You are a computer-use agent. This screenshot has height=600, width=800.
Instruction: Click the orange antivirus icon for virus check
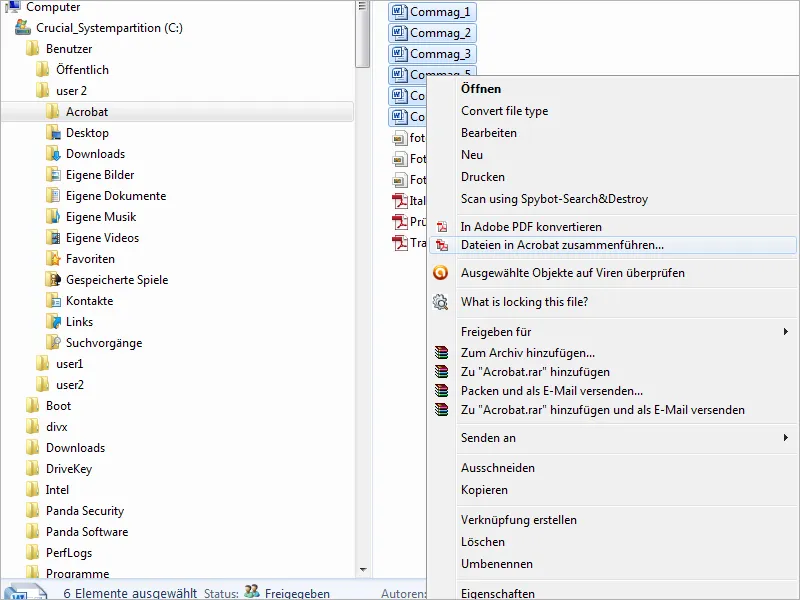tap(440, 273)
